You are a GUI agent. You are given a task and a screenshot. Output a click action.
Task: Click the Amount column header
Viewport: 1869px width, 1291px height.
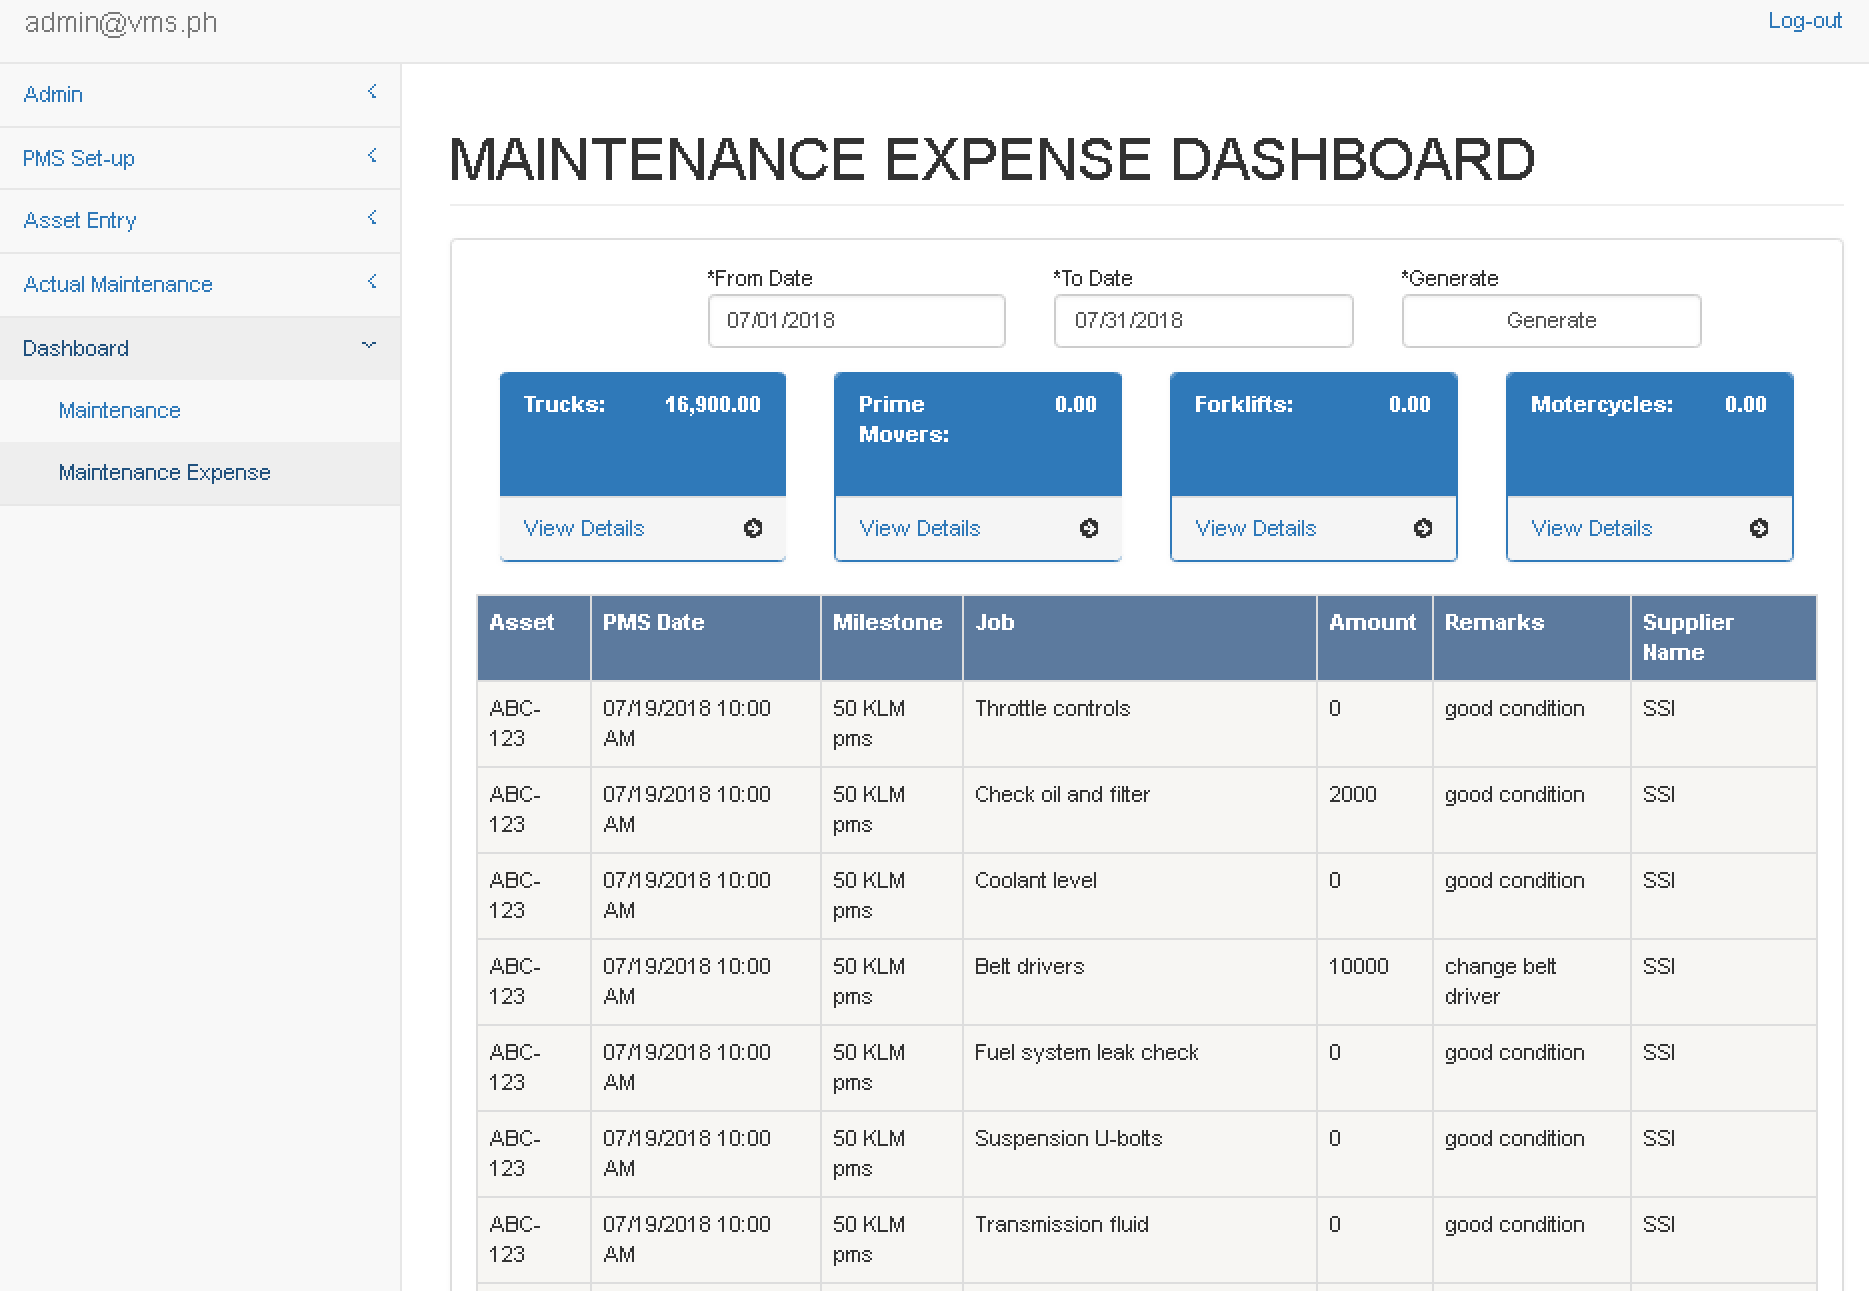(x=1375, y=638)
